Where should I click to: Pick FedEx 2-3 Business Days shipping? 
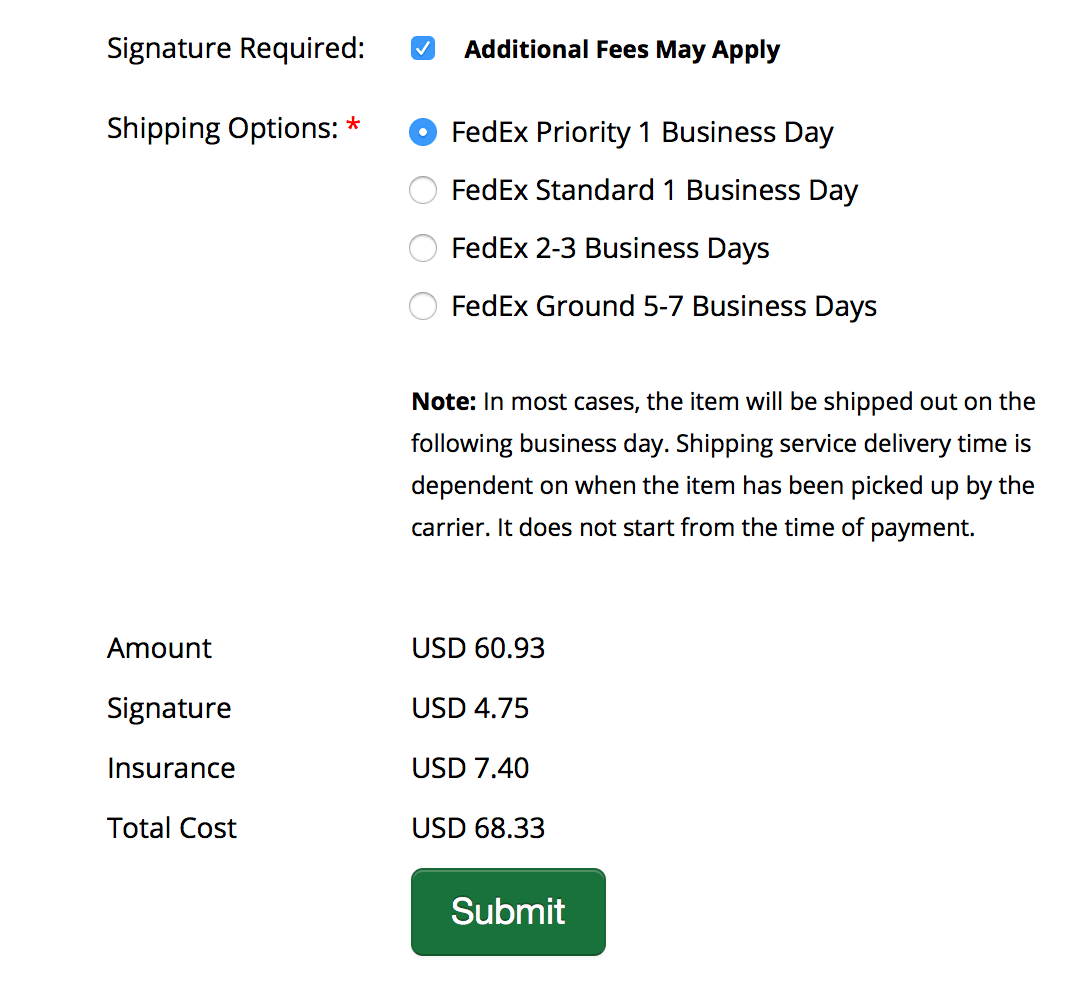tap(422, 248)
